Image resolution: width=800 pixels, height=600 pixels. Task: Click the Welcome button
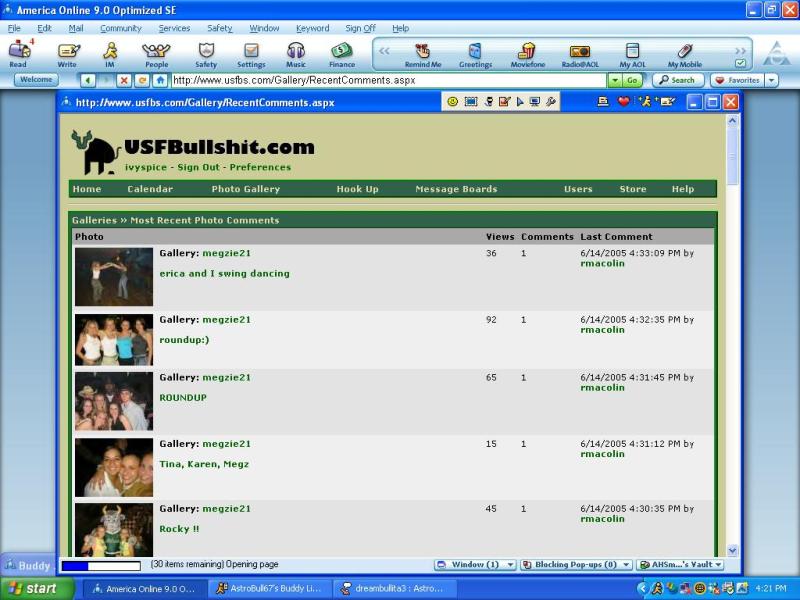point(36,80)
